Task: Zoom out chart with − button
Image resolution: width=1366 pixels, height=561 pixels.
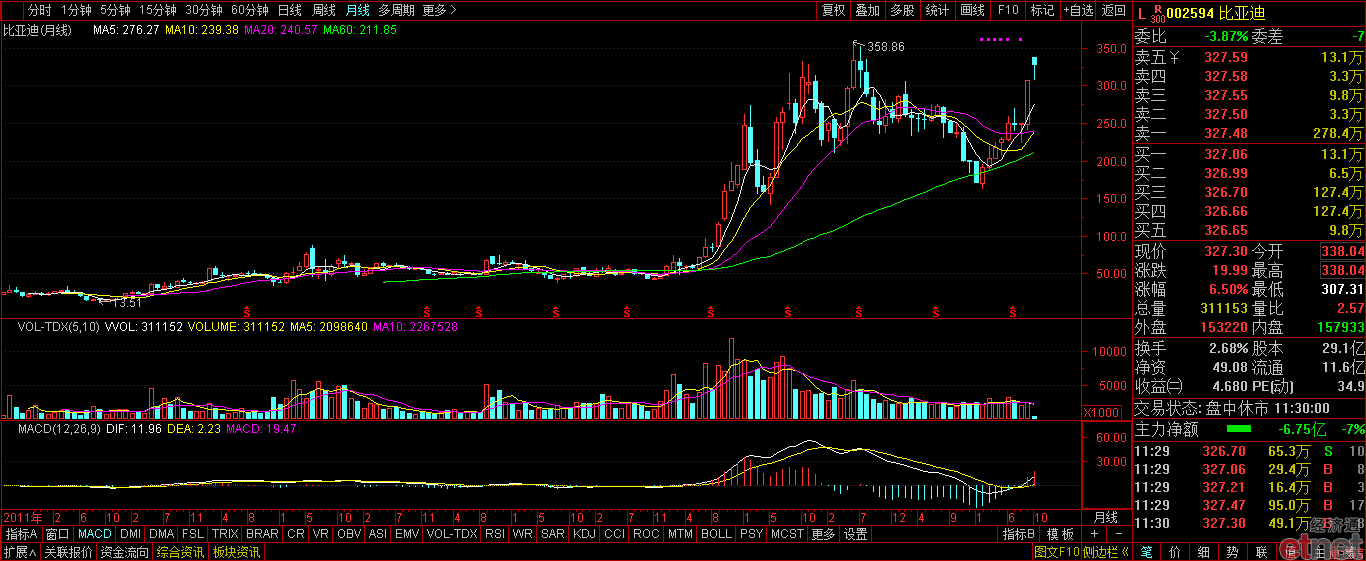Action: click(x=1119, y=534)
